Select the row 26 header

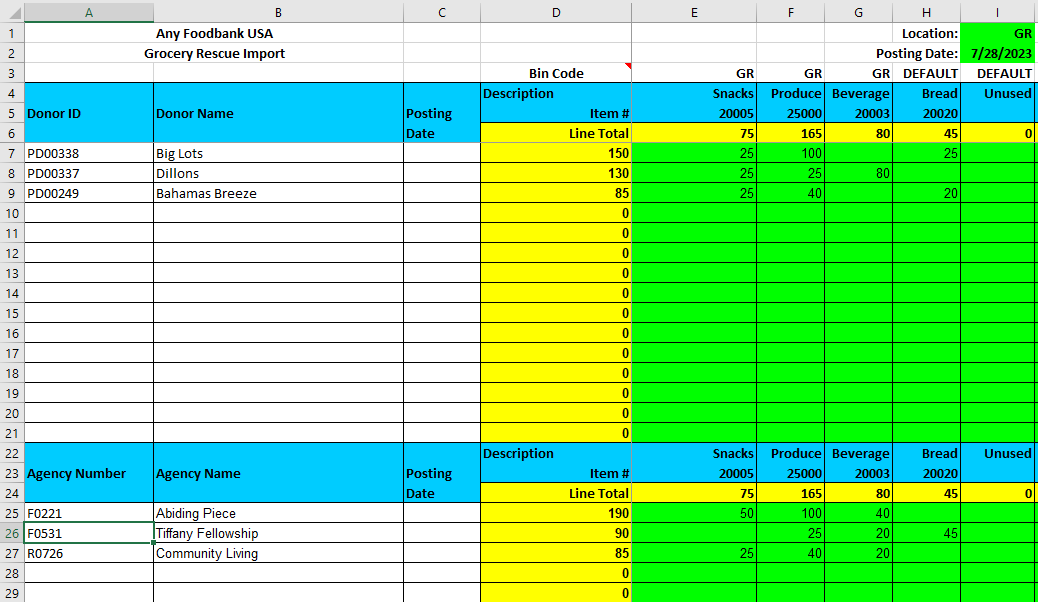point(12,533)
